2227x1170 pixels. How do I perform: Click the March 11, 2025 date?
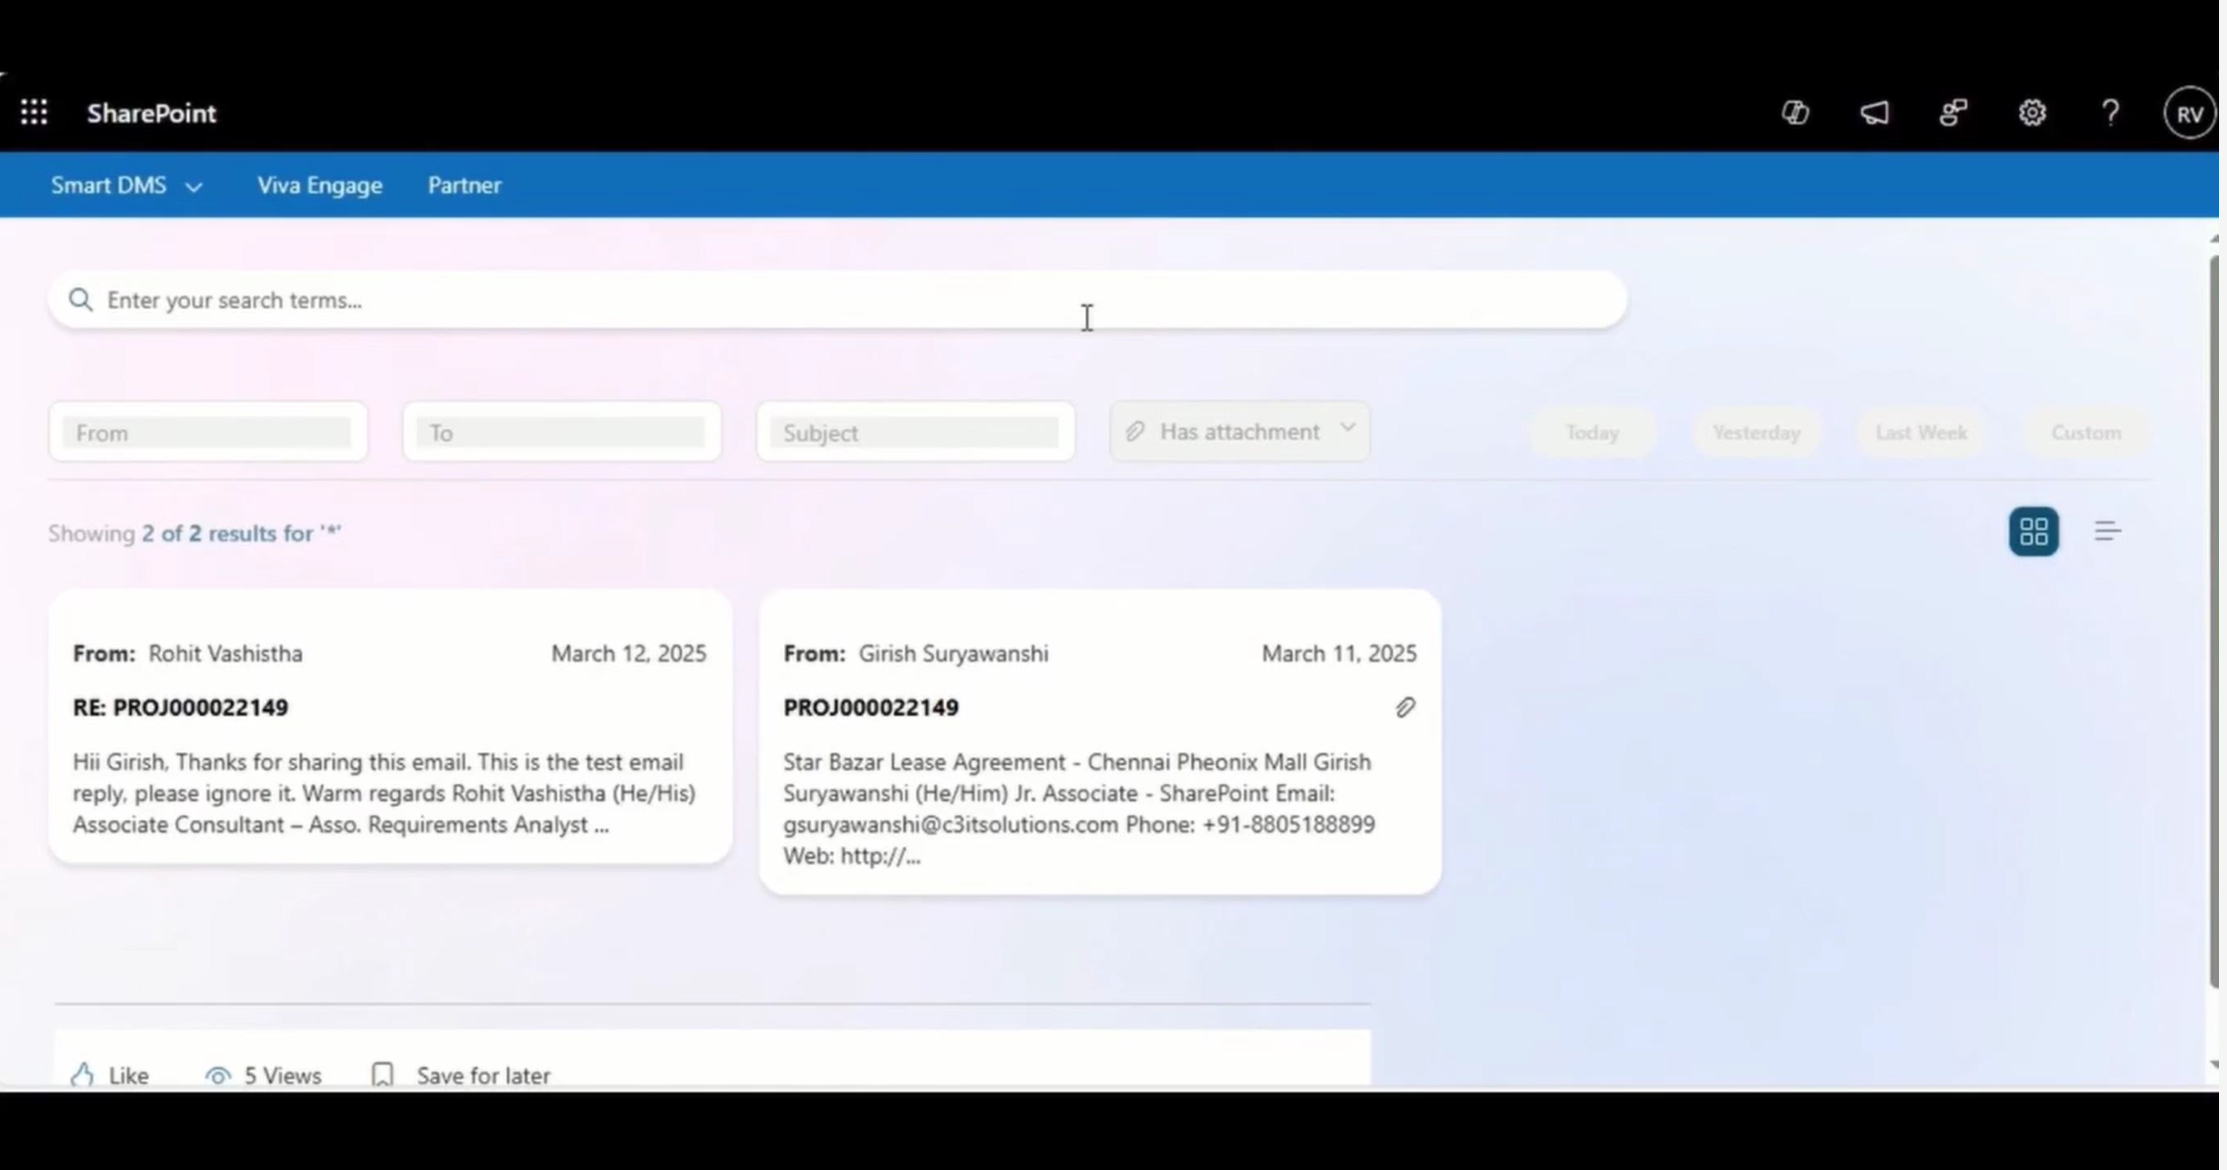pos(1339,654)
